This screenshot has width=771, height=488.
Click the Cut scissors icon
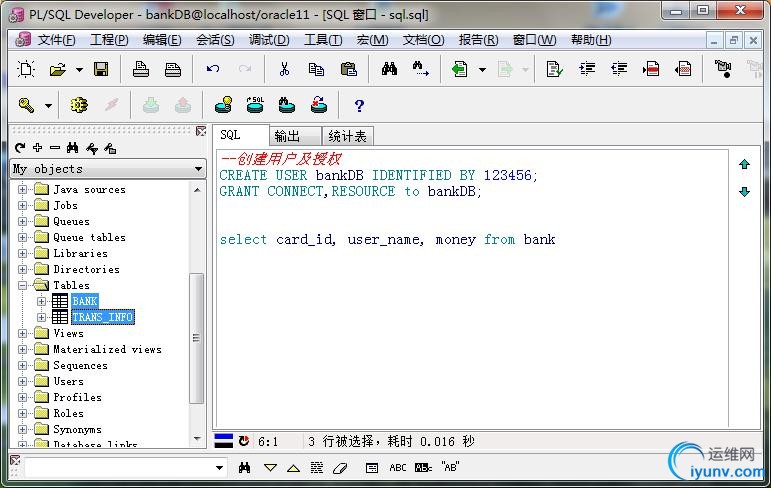284,69
